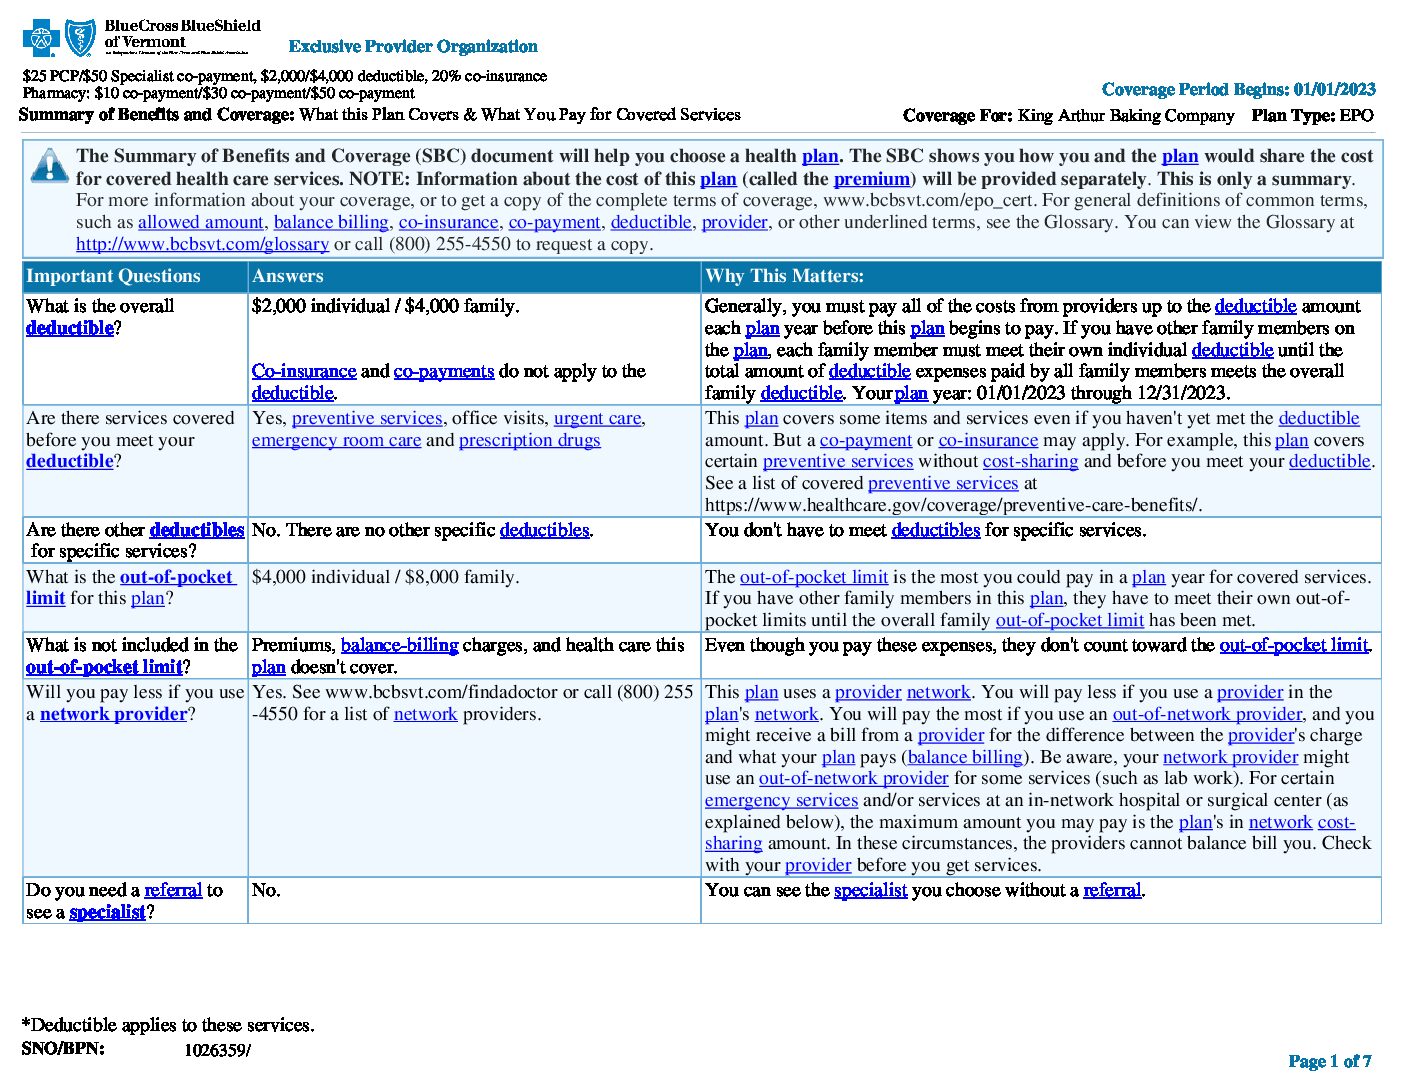This screenshot has height=1088, width=1408.
Task: Open the 'network provider' question link
Action: click(x=113, y=714)
